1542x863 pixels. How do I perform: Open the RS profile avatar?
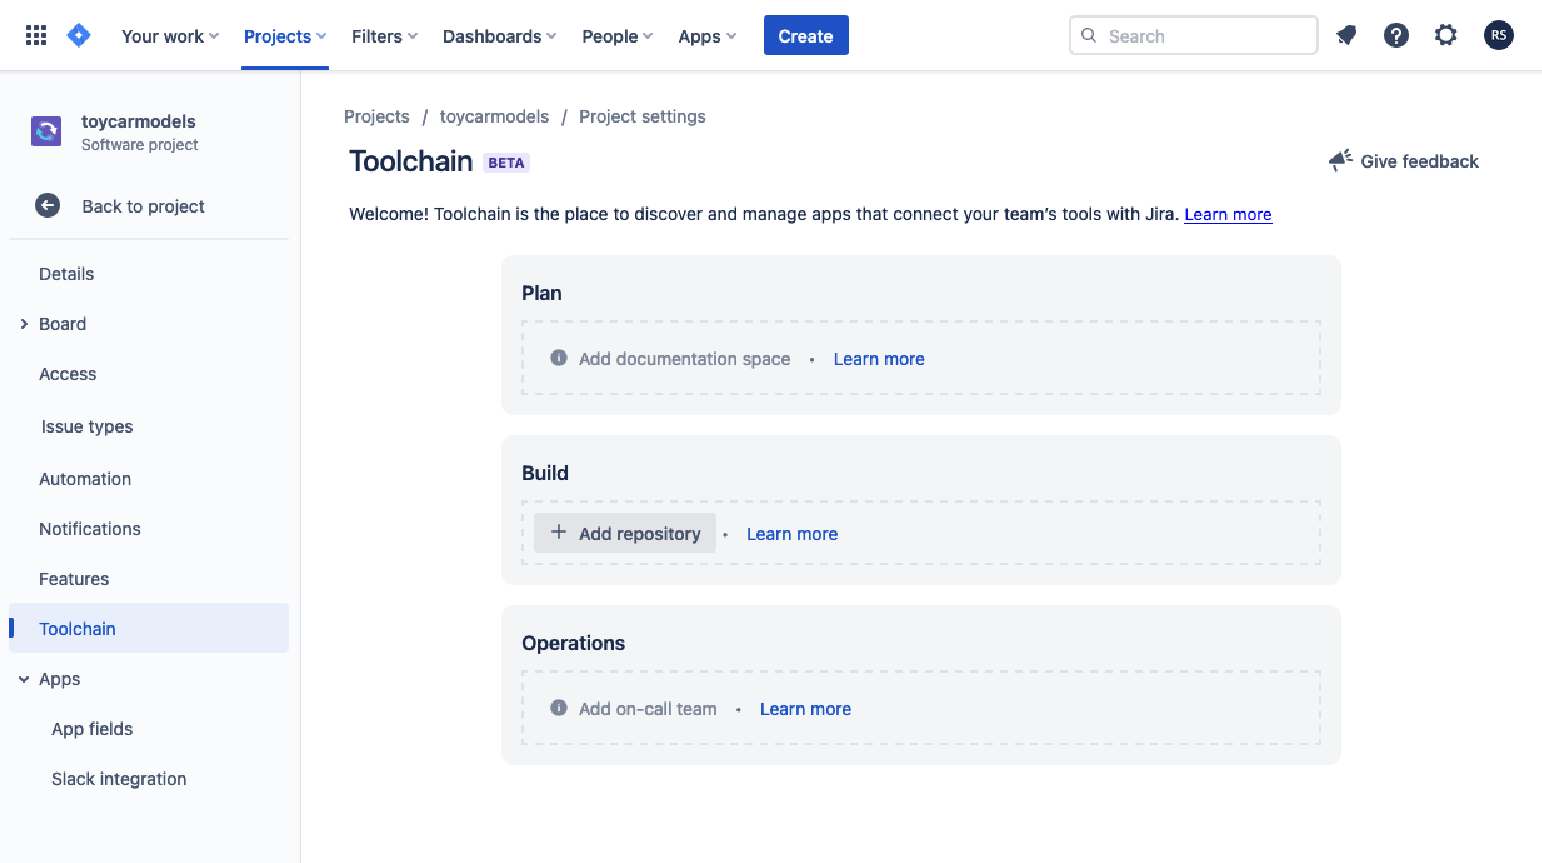(x=1498, y=36)
